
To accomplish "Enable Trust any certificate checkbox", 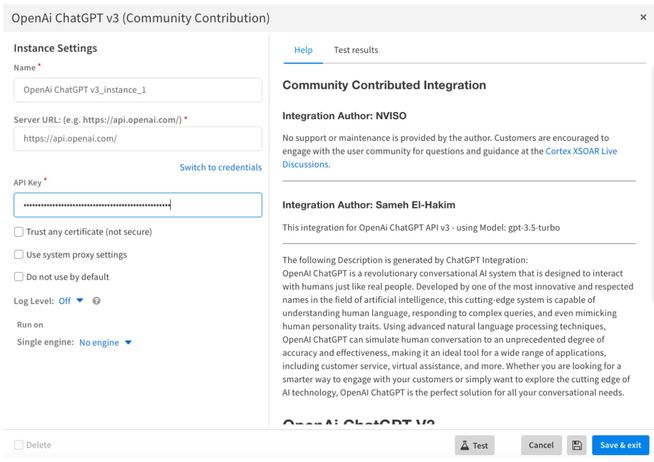I will click(19, 232).
